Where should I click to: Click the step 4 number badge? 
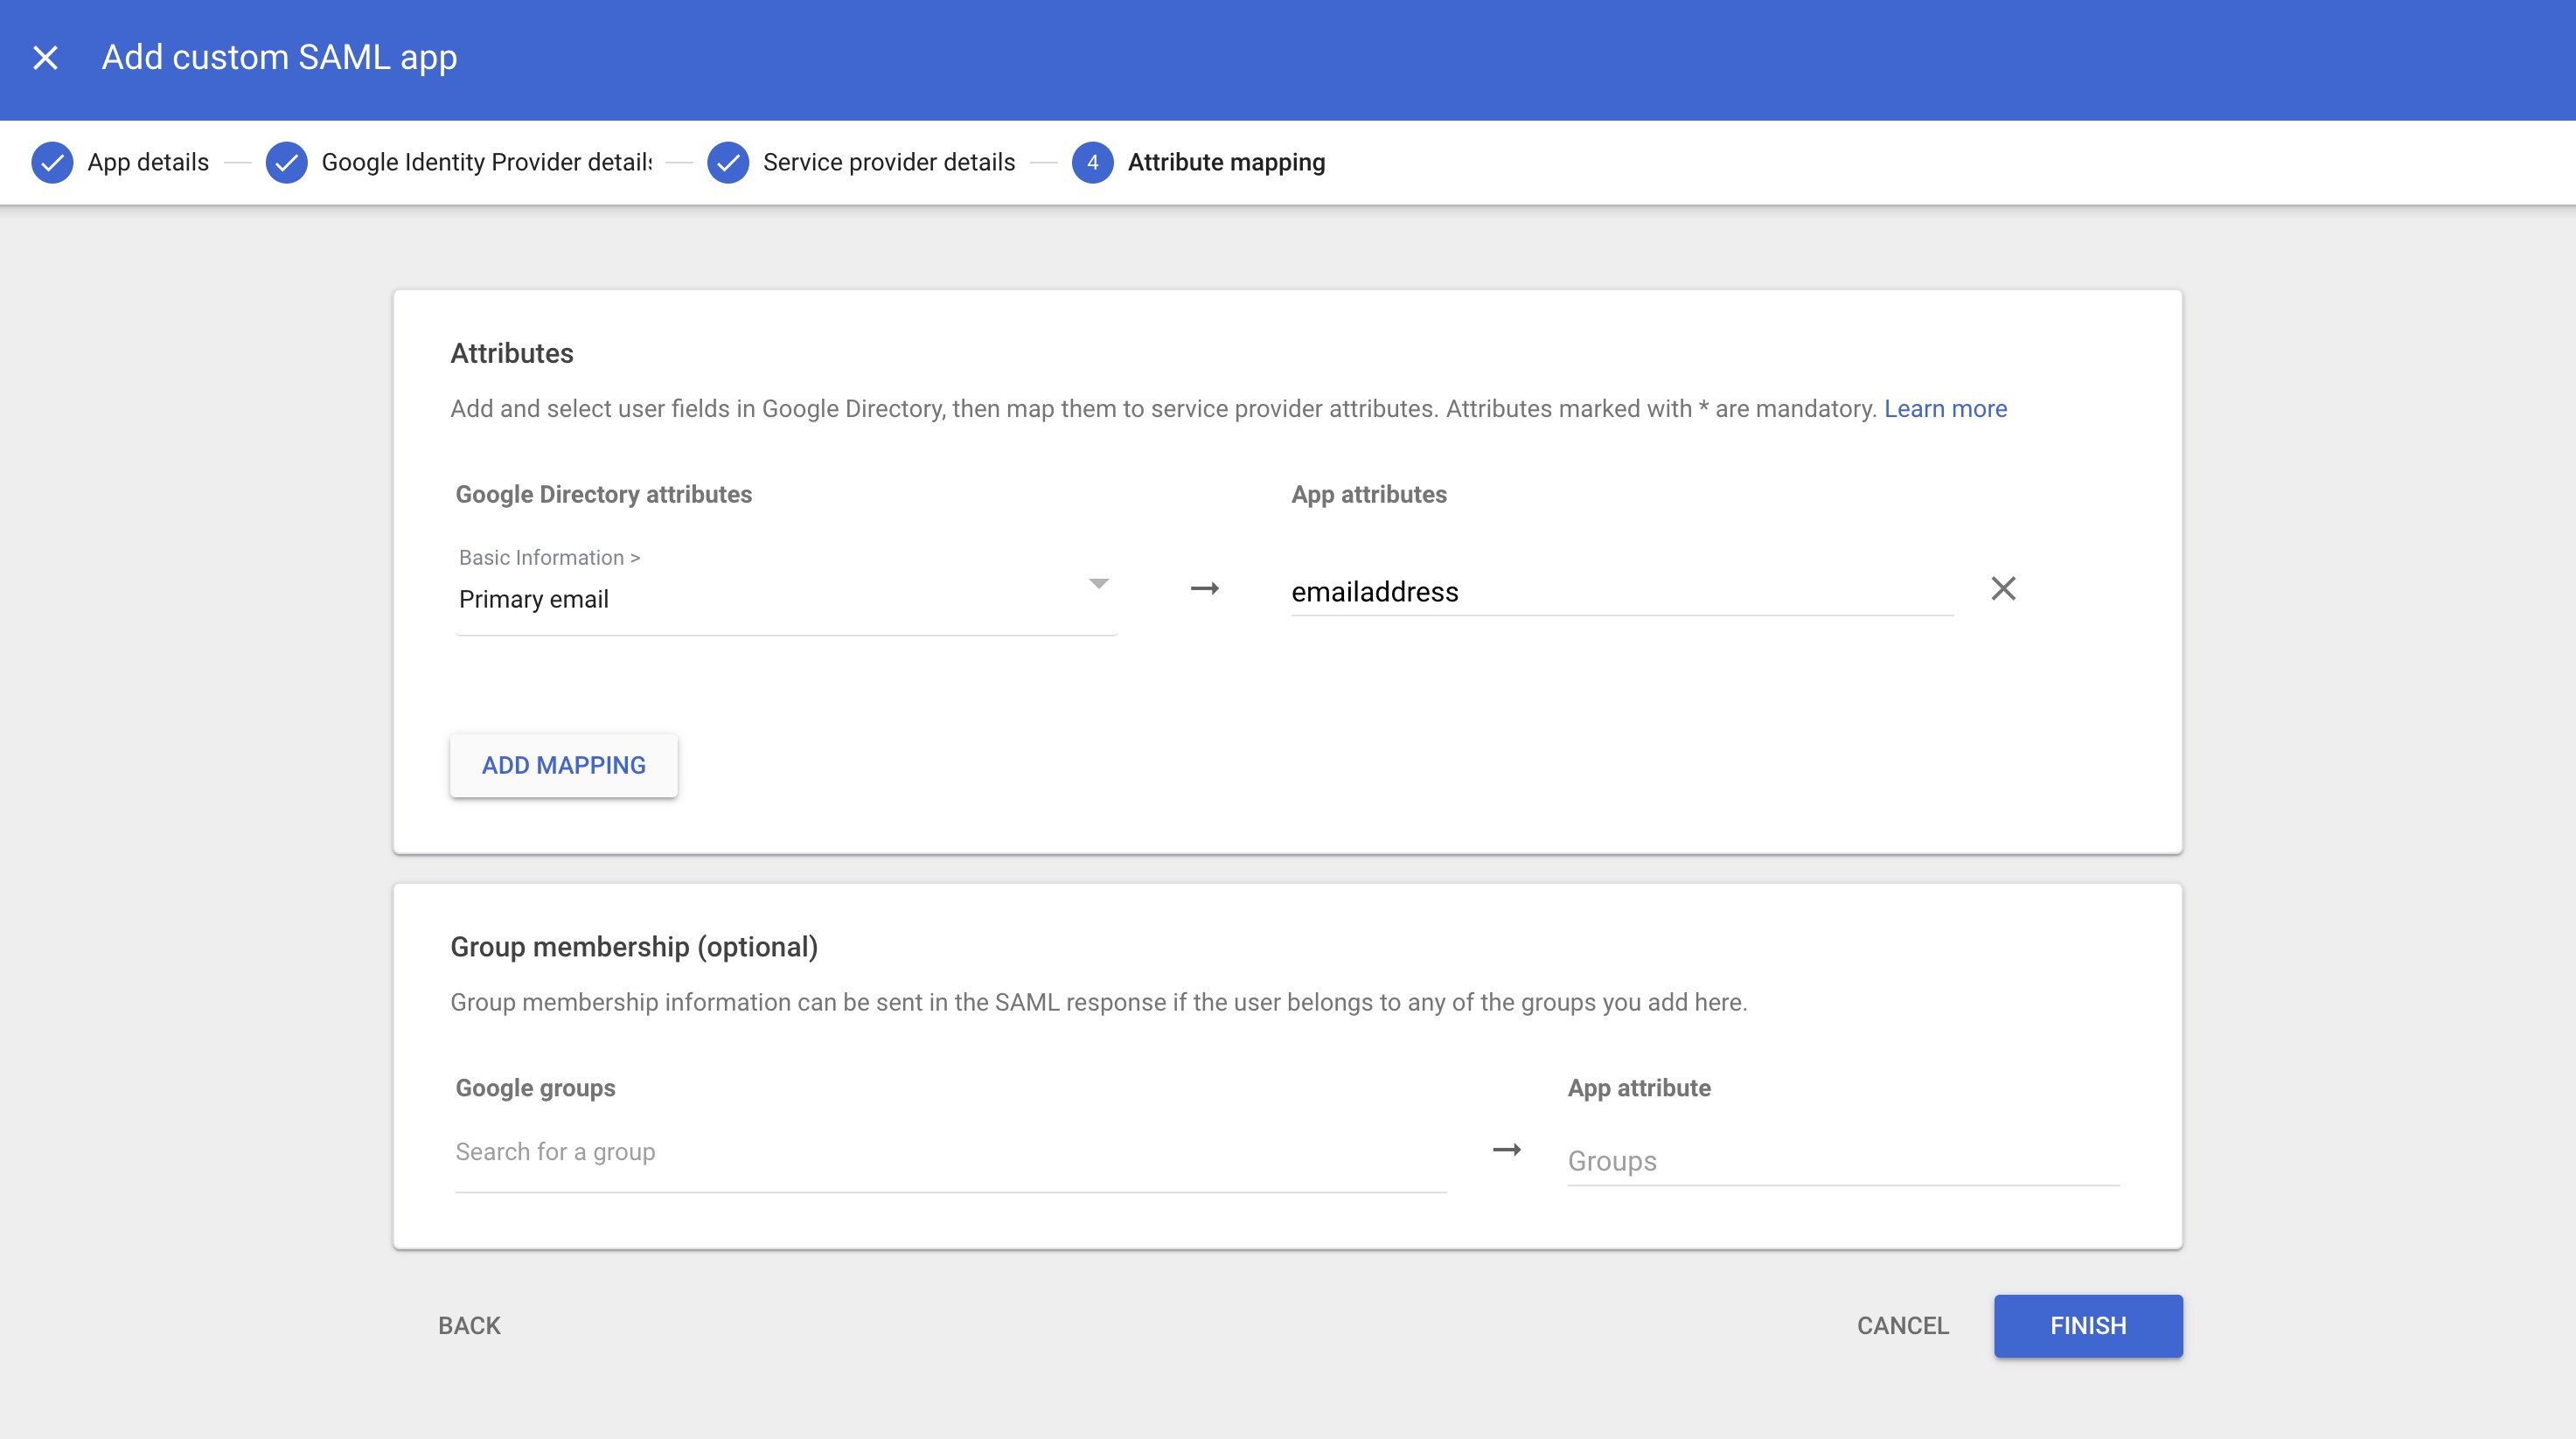pos(1093,162)
